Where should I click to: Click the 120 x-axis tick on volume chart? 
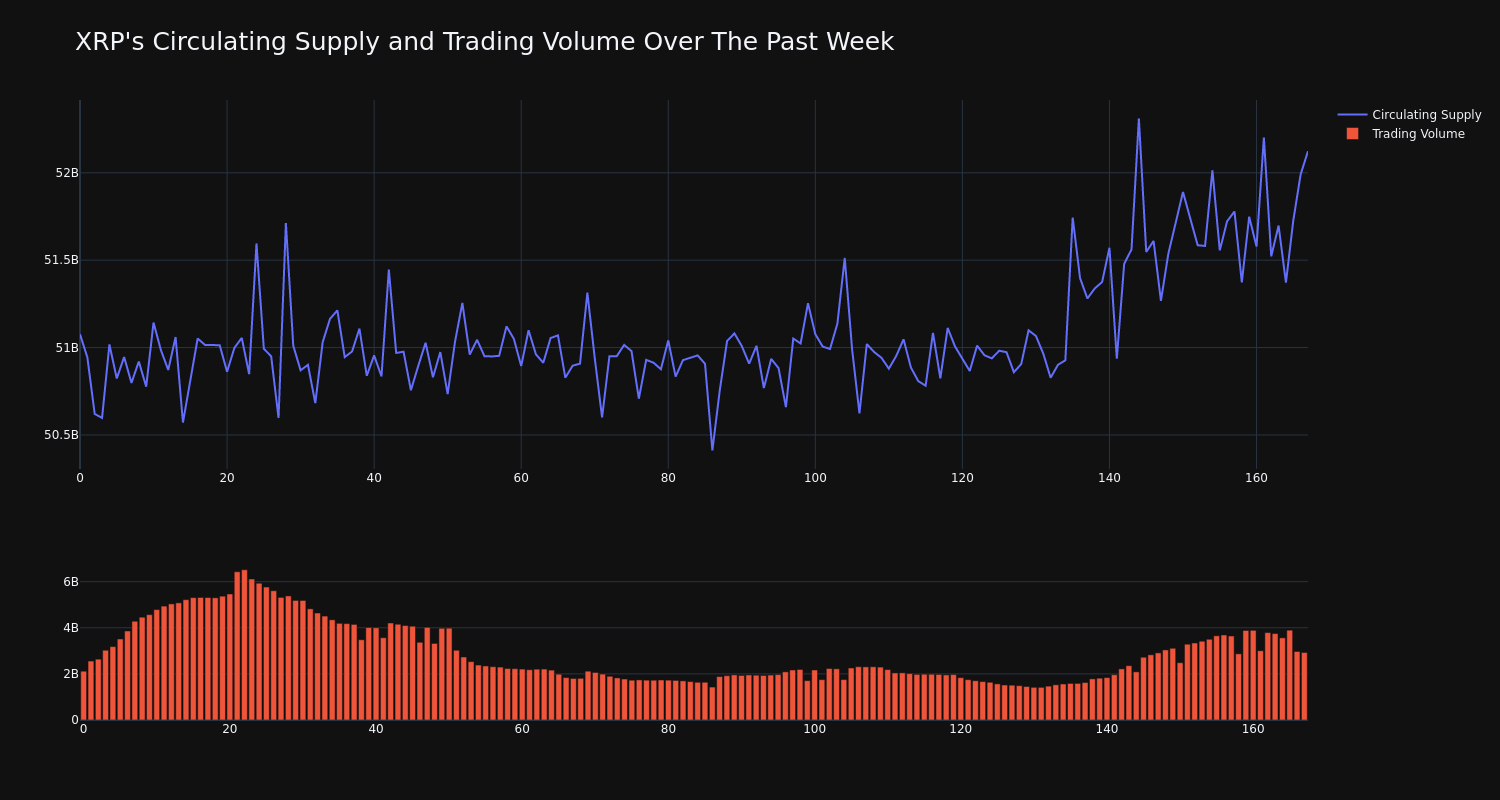(x=961, y=729)
